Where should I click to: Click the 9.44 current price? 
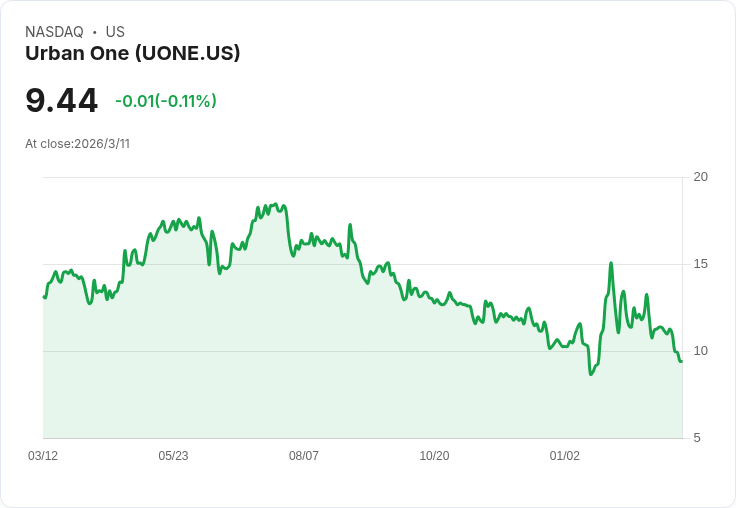tap(61, 100)
